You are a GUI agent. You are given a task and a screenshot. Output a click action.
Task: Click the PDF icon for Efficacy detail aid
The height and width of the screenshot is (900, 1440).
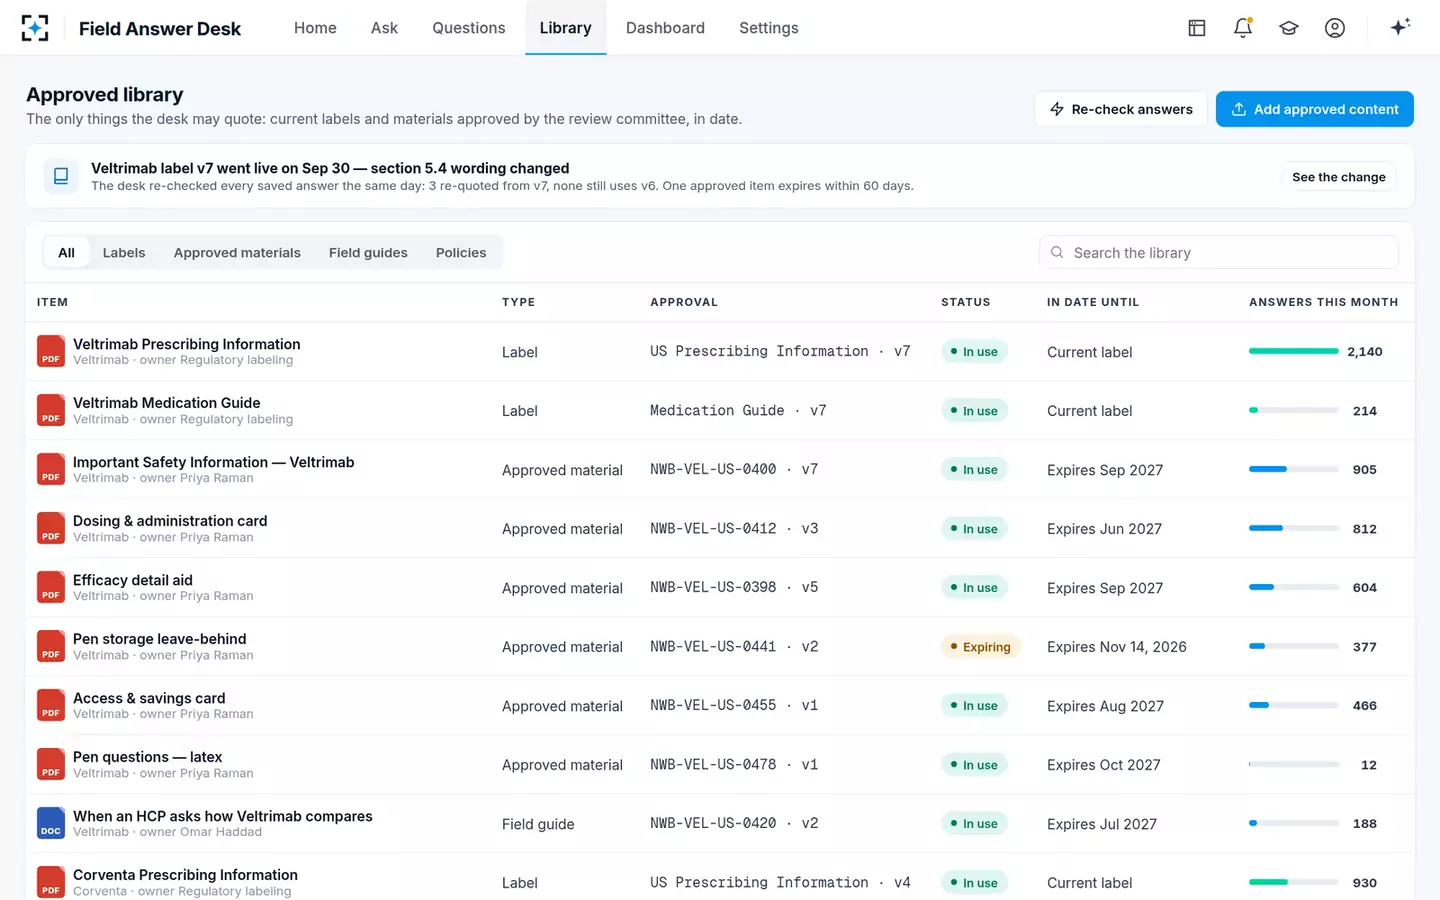click(x=51, y=587)
